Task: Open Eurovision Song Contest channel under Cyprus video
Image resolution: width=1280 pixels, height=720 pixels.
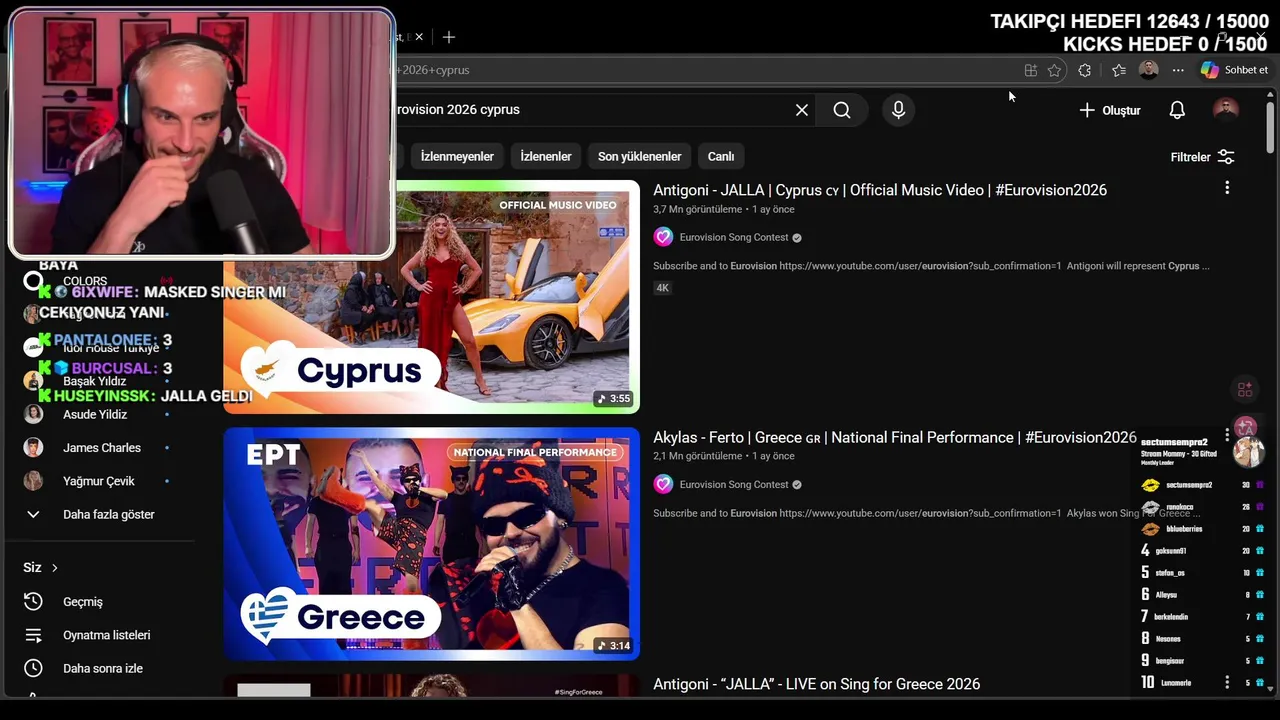Action: (734, 238)
